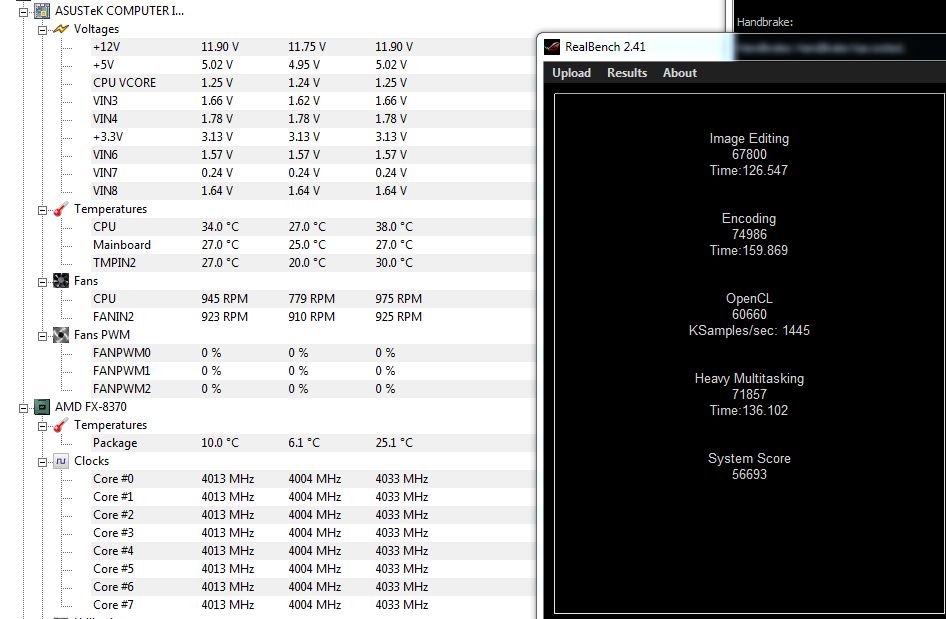Click the KSamples/sec: 1445 line
This screenshot has height=619, width=946.
click(x=749, y=331)
